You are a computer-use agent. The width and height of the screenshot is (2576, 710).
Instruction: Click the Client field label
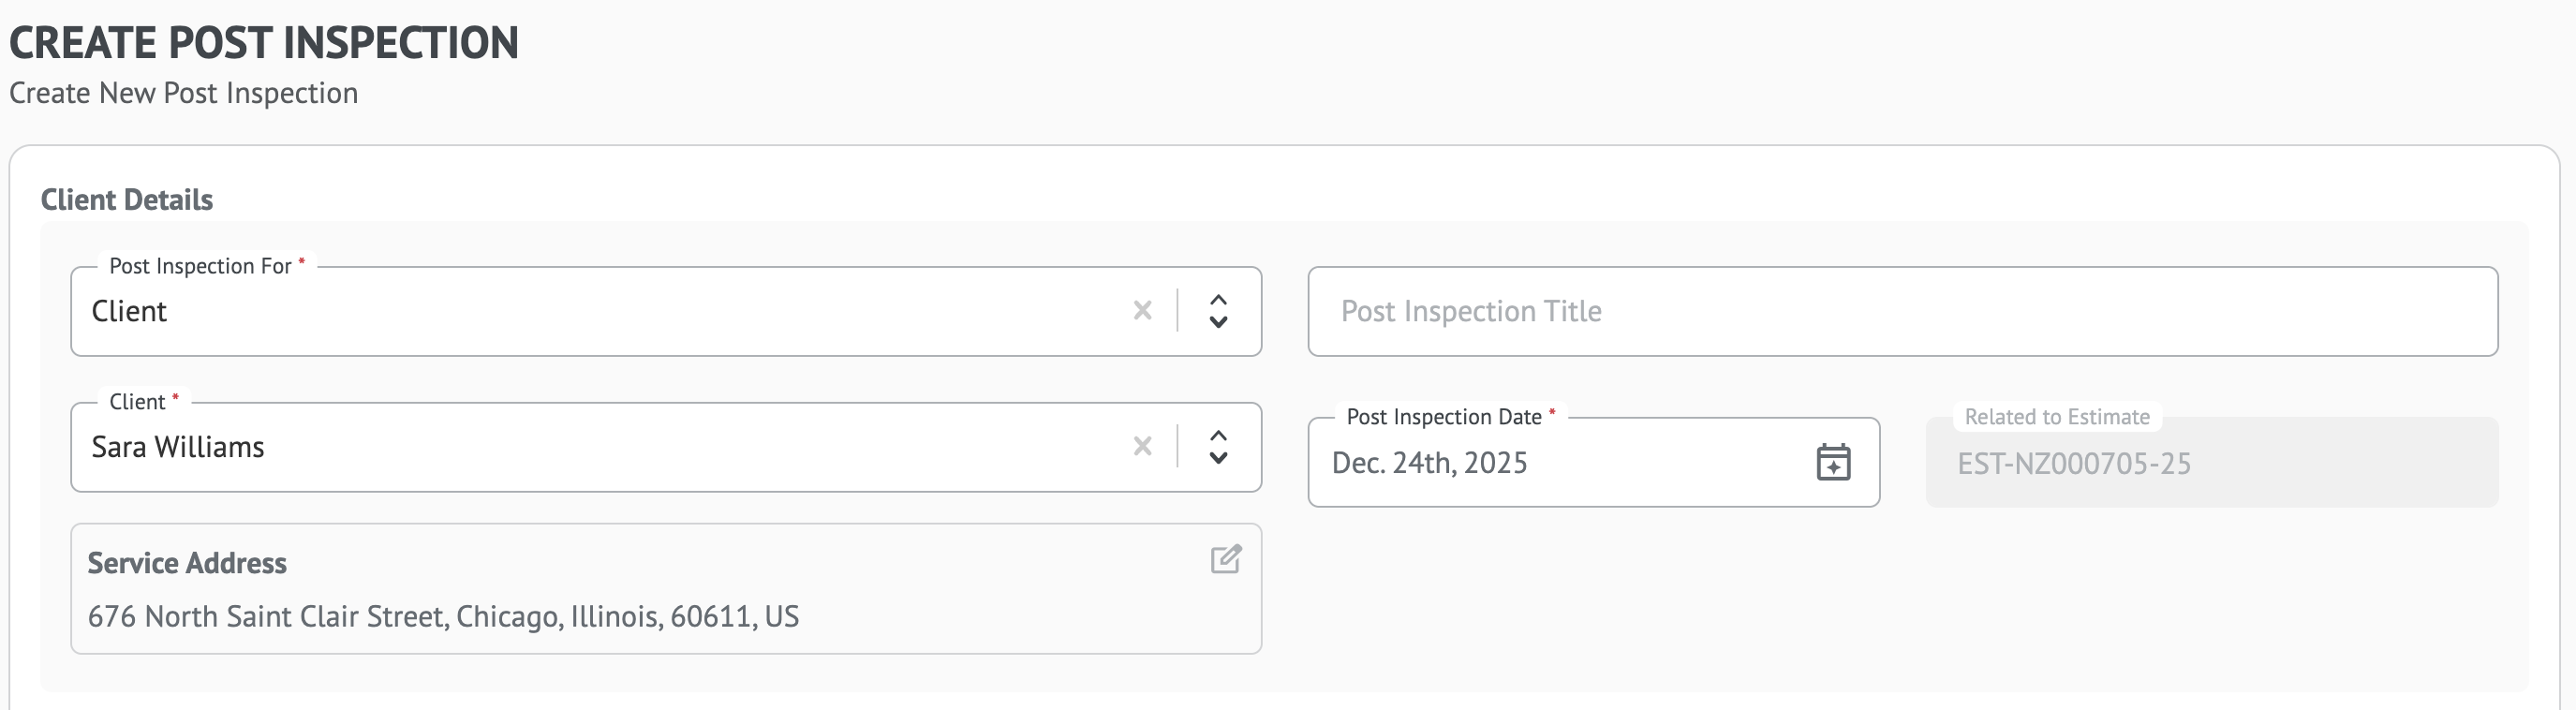pos(137,402)
